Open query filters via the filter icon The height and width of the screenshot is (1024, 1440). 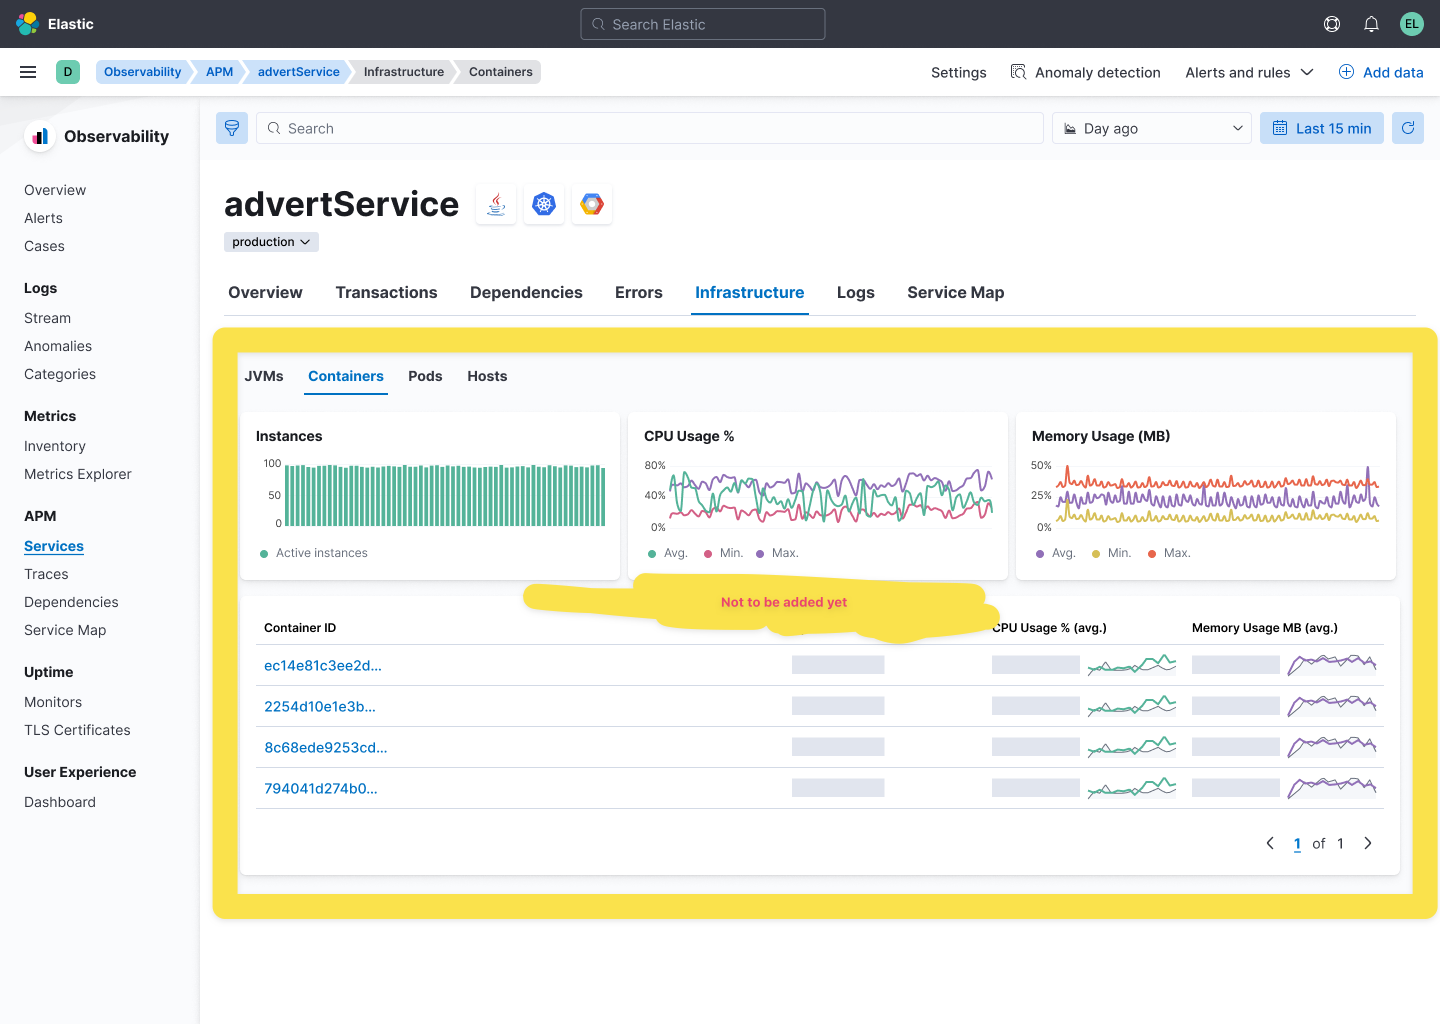[231, 127]
